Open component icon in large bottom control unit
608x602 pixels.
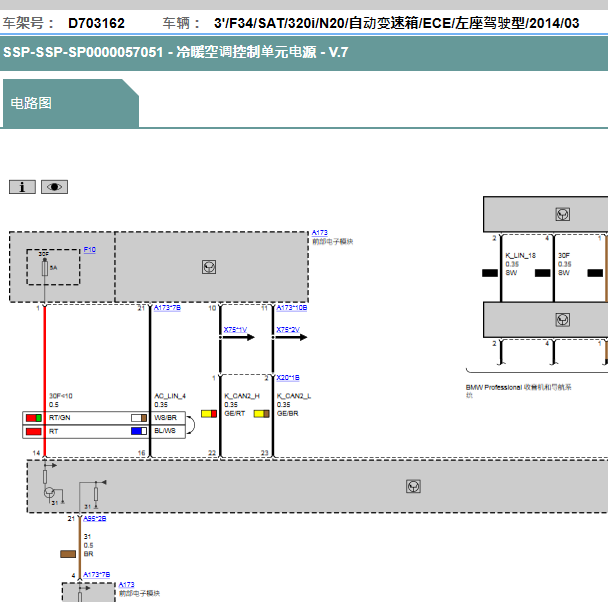pos(413,486)
